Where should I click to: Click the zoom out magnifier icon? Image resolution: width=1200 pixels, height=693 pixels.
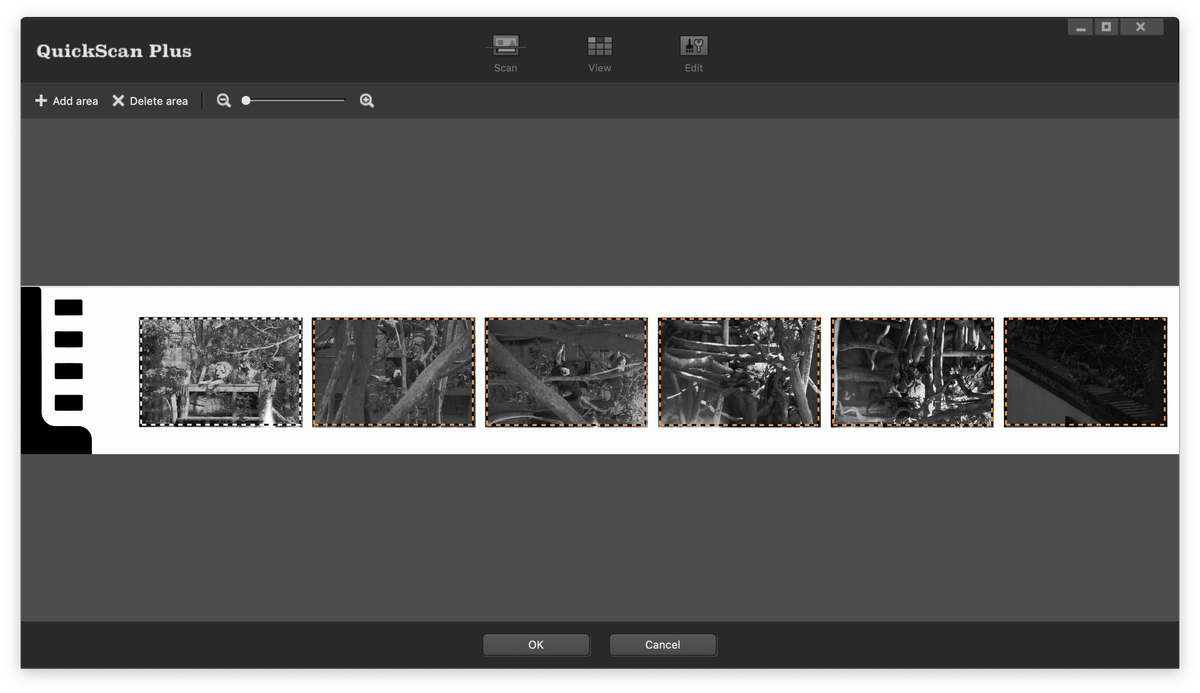pyautogui.click(x=224, y=101)
